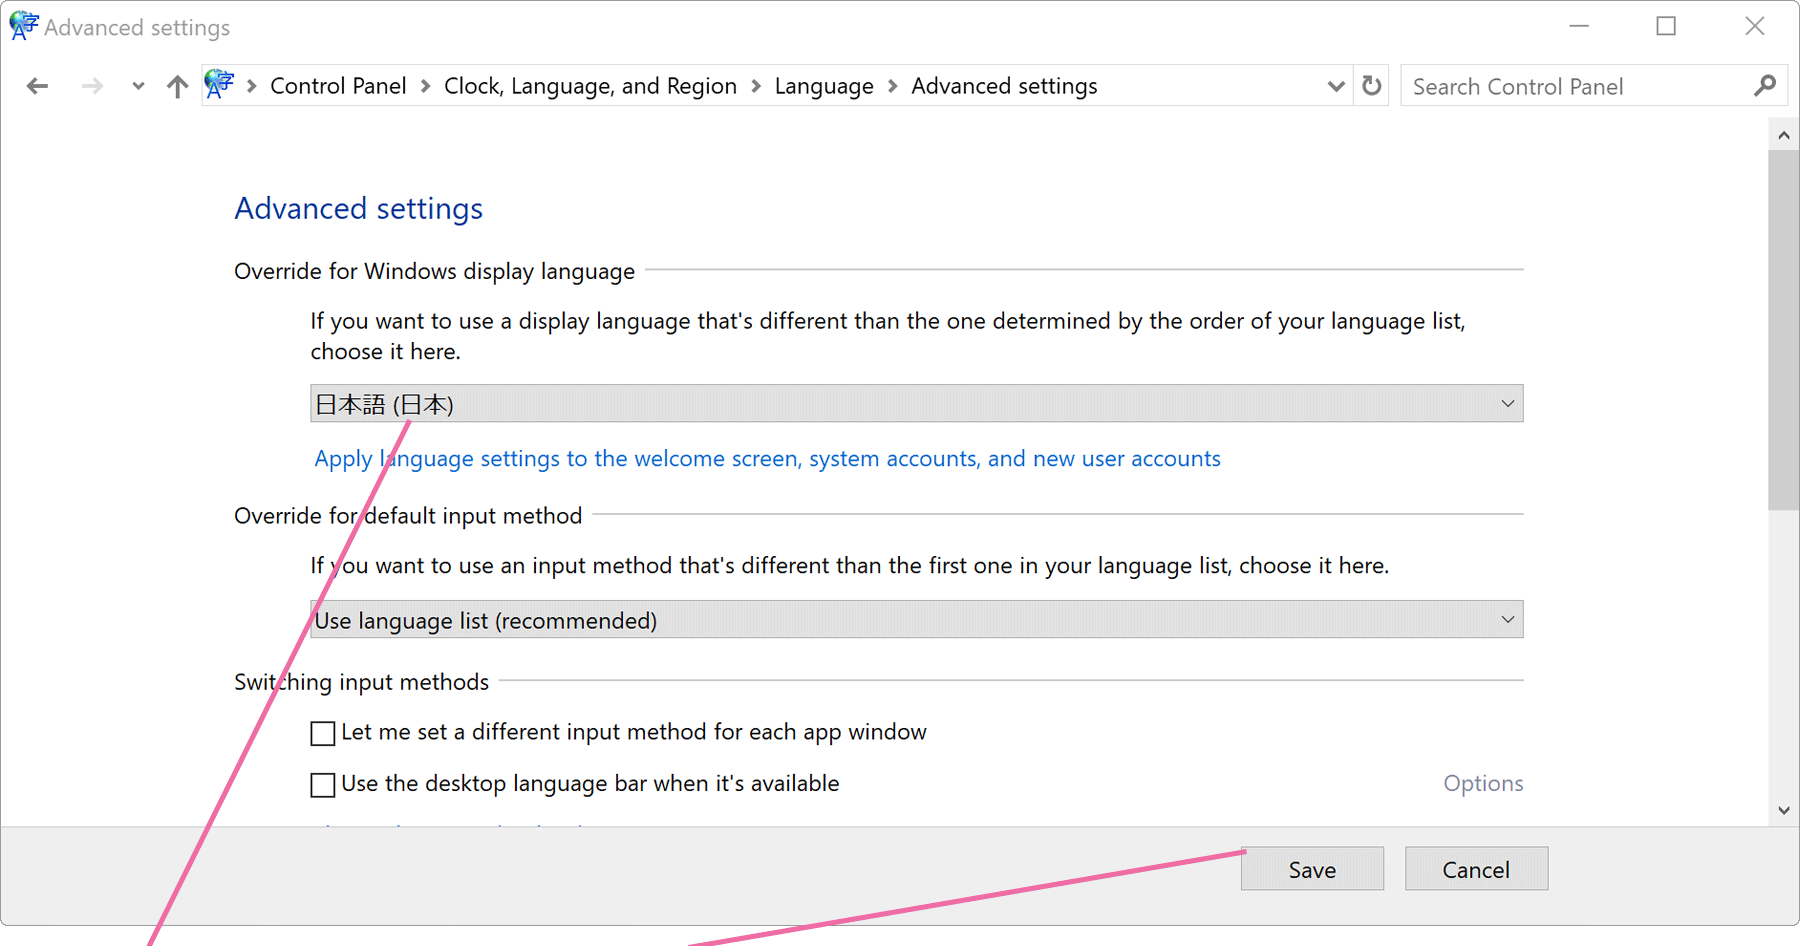The image size is (1800, 946).
Task: Select the Advanced settings breadcrumb
Action: [x=1004, y=86]
